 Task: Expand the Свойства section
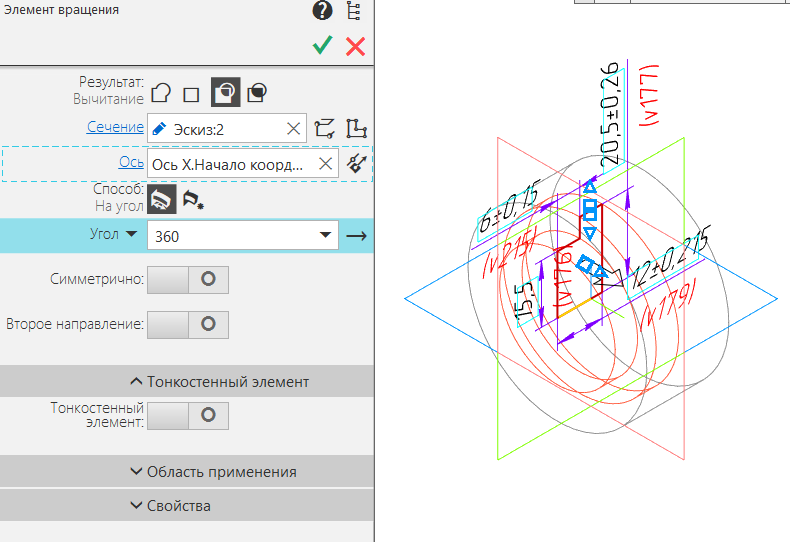tap(187, 505)
